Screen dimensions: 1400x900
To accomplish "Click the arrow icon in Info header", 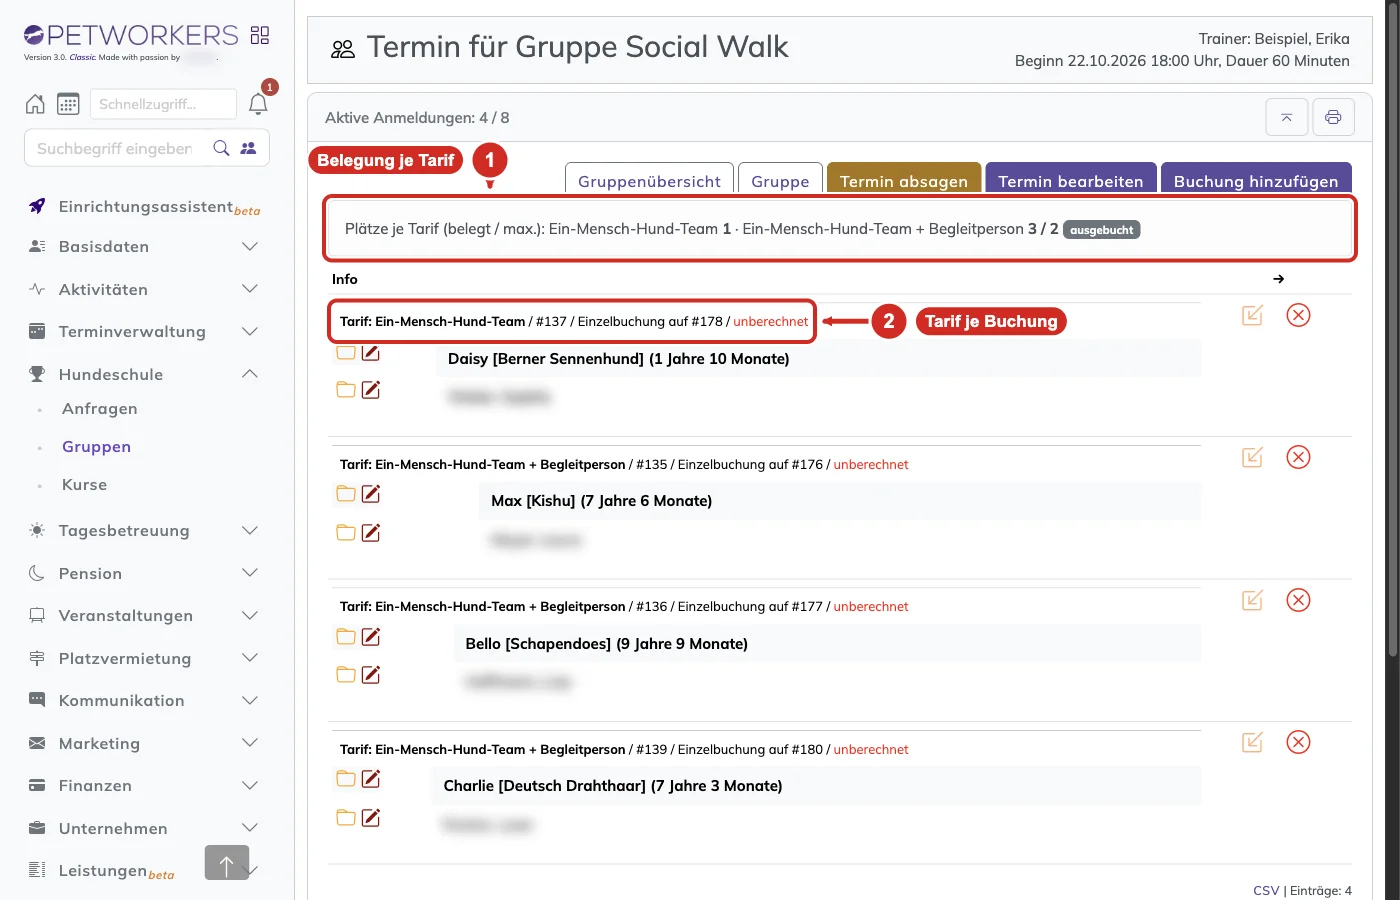I will pos(1278,279).
